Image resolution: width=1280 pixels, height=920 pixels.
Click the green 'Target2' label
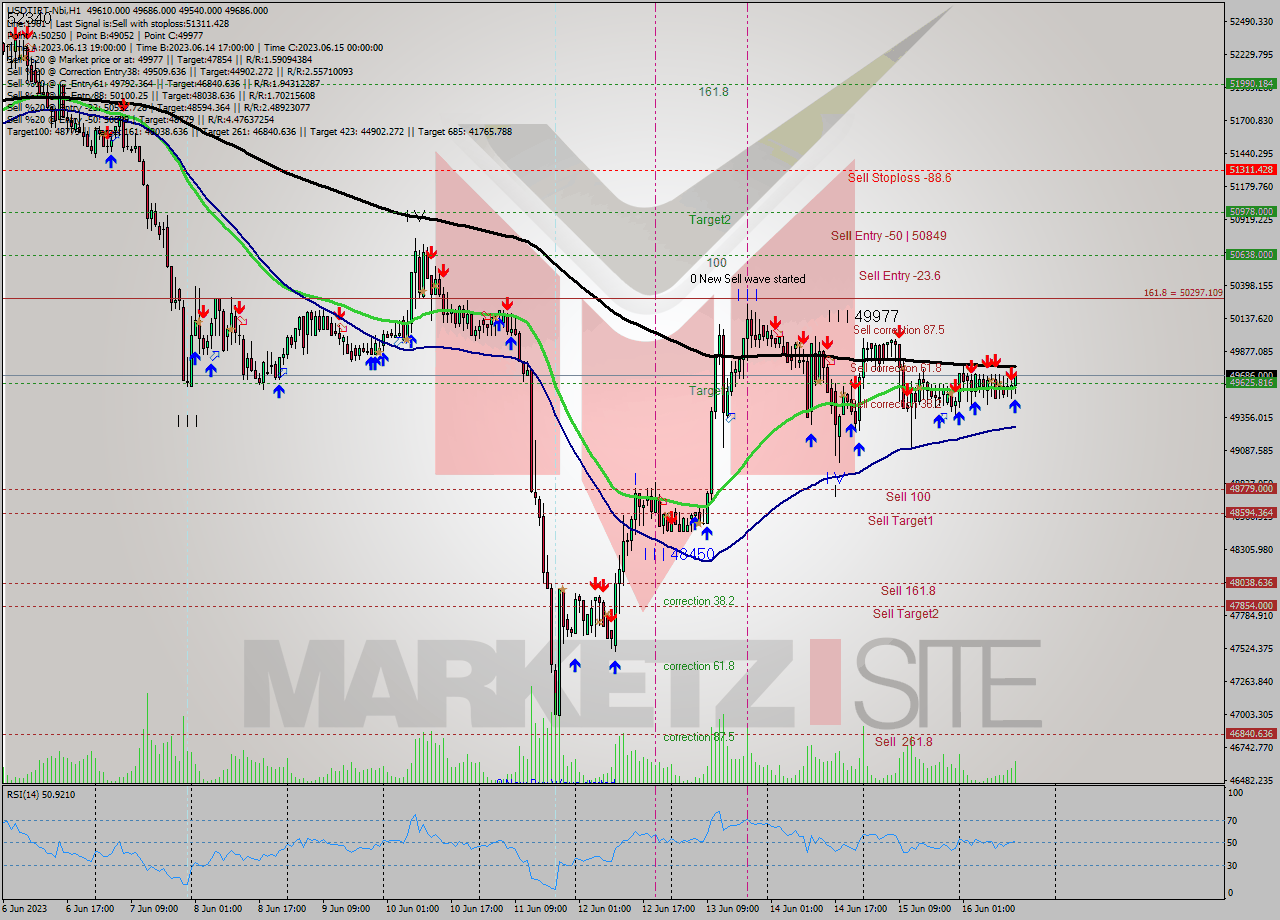[x=710, y=219]
